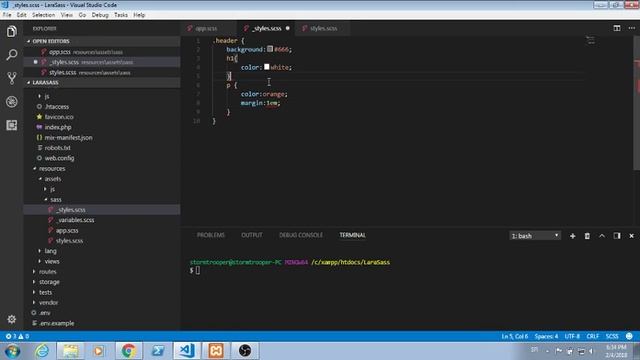Image resolution: width=640 pixels, height=360 pixels.
Task: Open the Edit menu
Action: click(22, 15)
